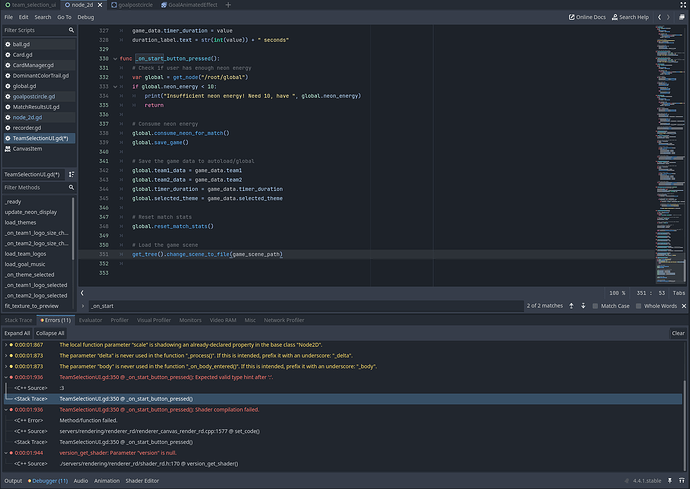Collapse the 'Shader compilation failed' error
690x489 pixels.
point(6,410)
